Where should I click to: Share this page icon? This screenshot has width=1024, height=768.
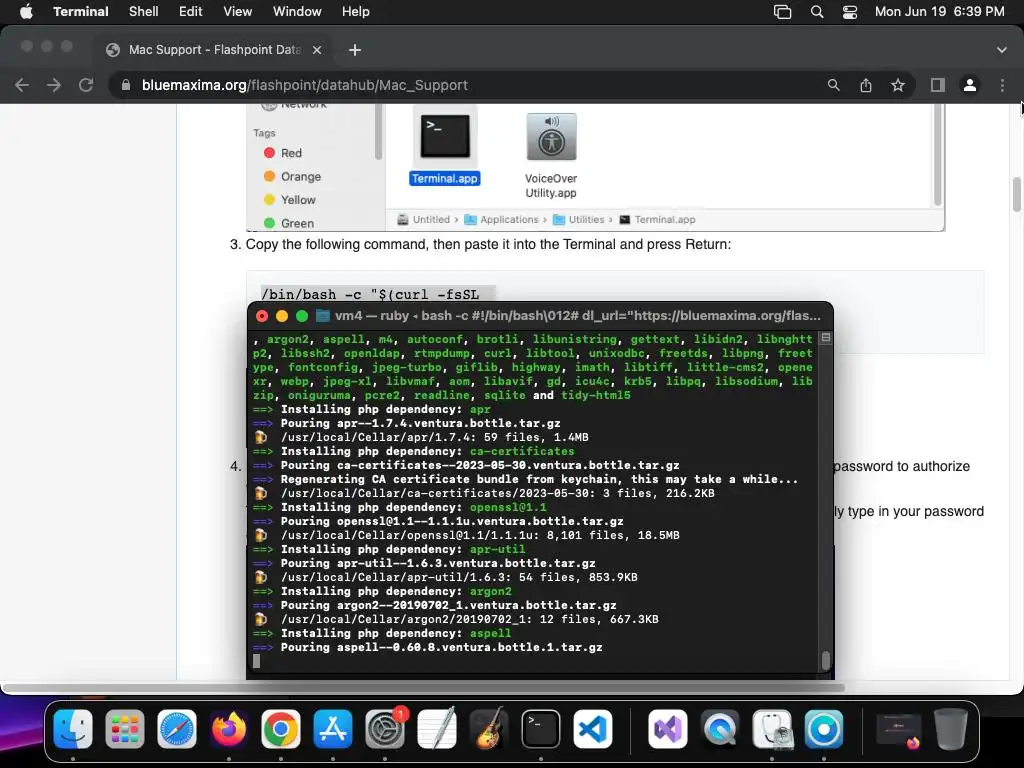click(866, 85)
